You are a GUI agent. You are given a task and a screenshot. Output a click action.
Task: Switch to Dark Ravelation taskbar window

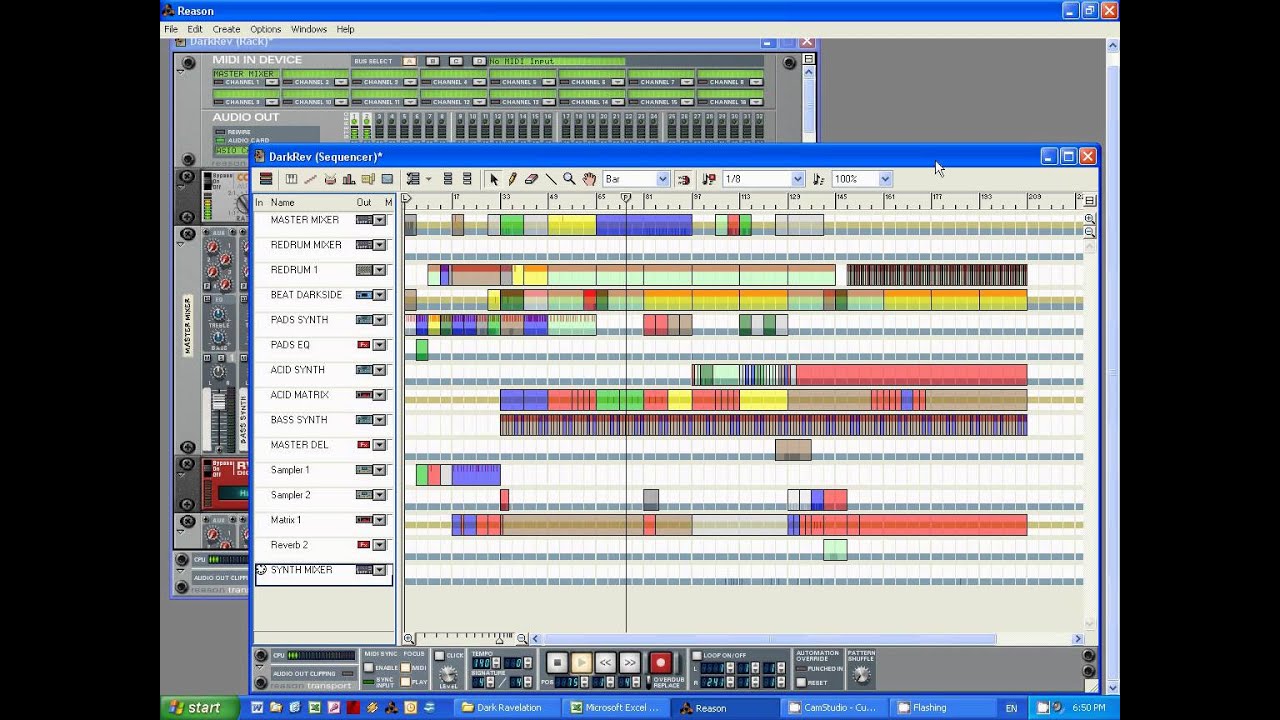click(x=508, y=708)
